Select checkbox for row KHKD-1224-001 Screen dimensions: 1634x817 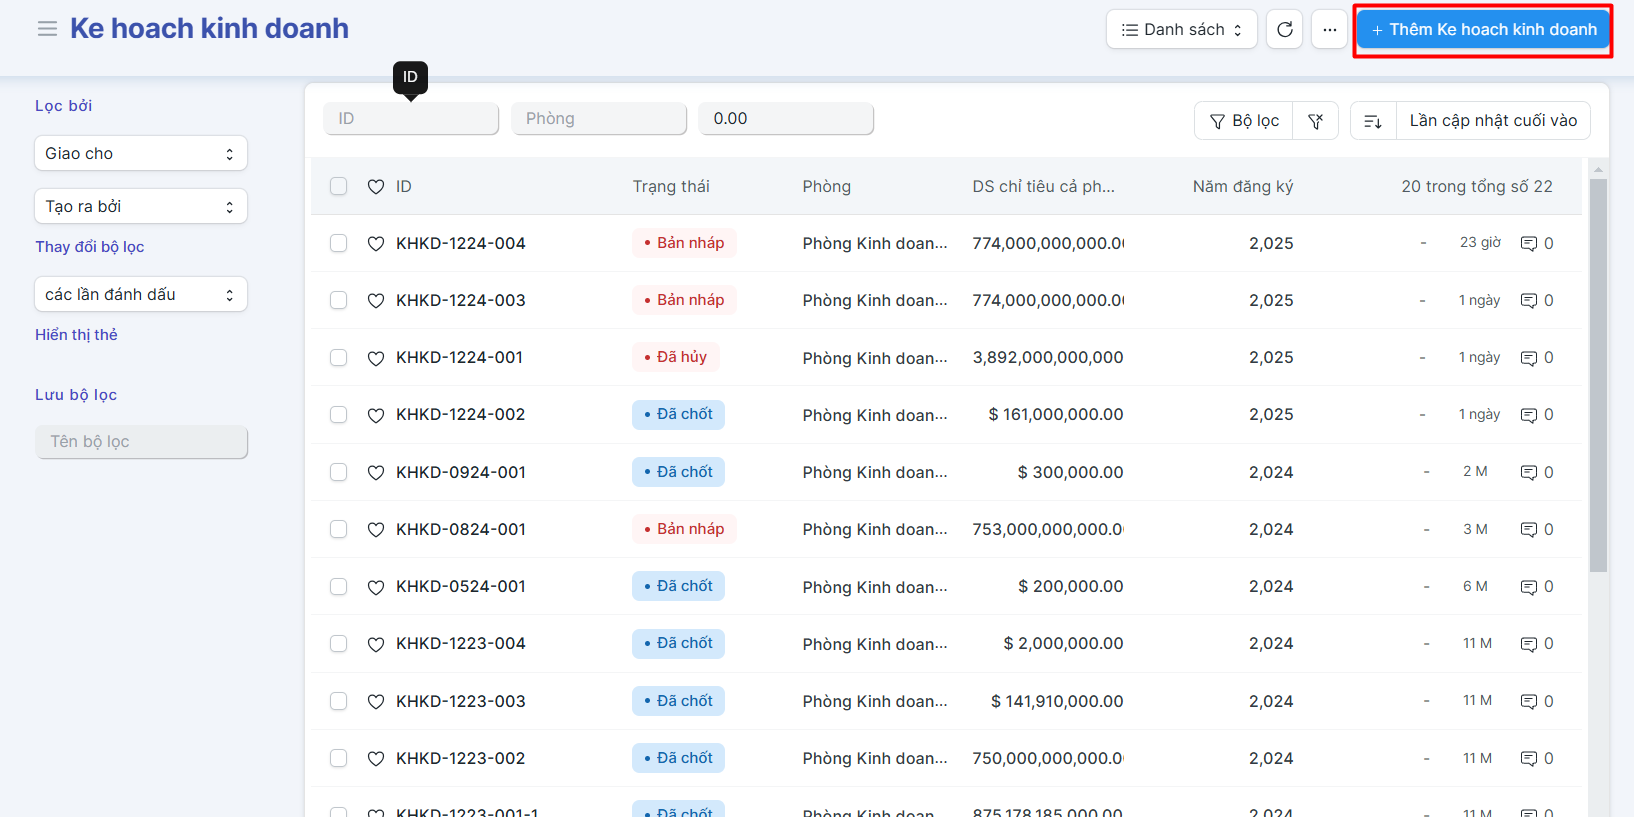339,358
